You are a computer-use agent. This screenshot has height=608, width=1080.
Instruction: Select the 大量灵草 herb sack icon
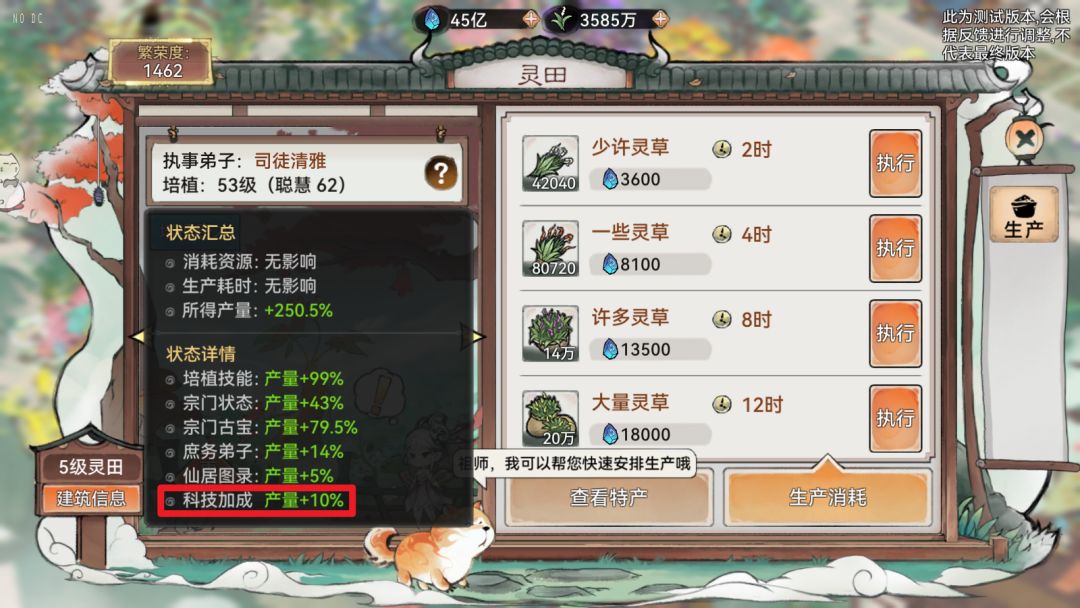550,419
